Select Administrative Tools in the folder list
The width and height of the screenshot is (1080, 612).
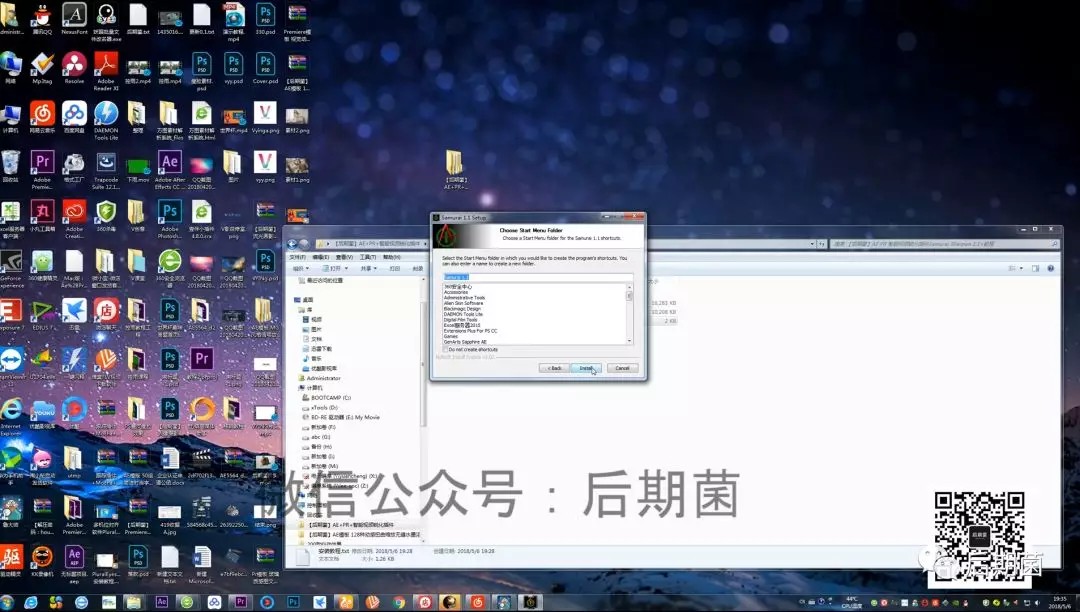pyautogui.click(x=464, y=297)
